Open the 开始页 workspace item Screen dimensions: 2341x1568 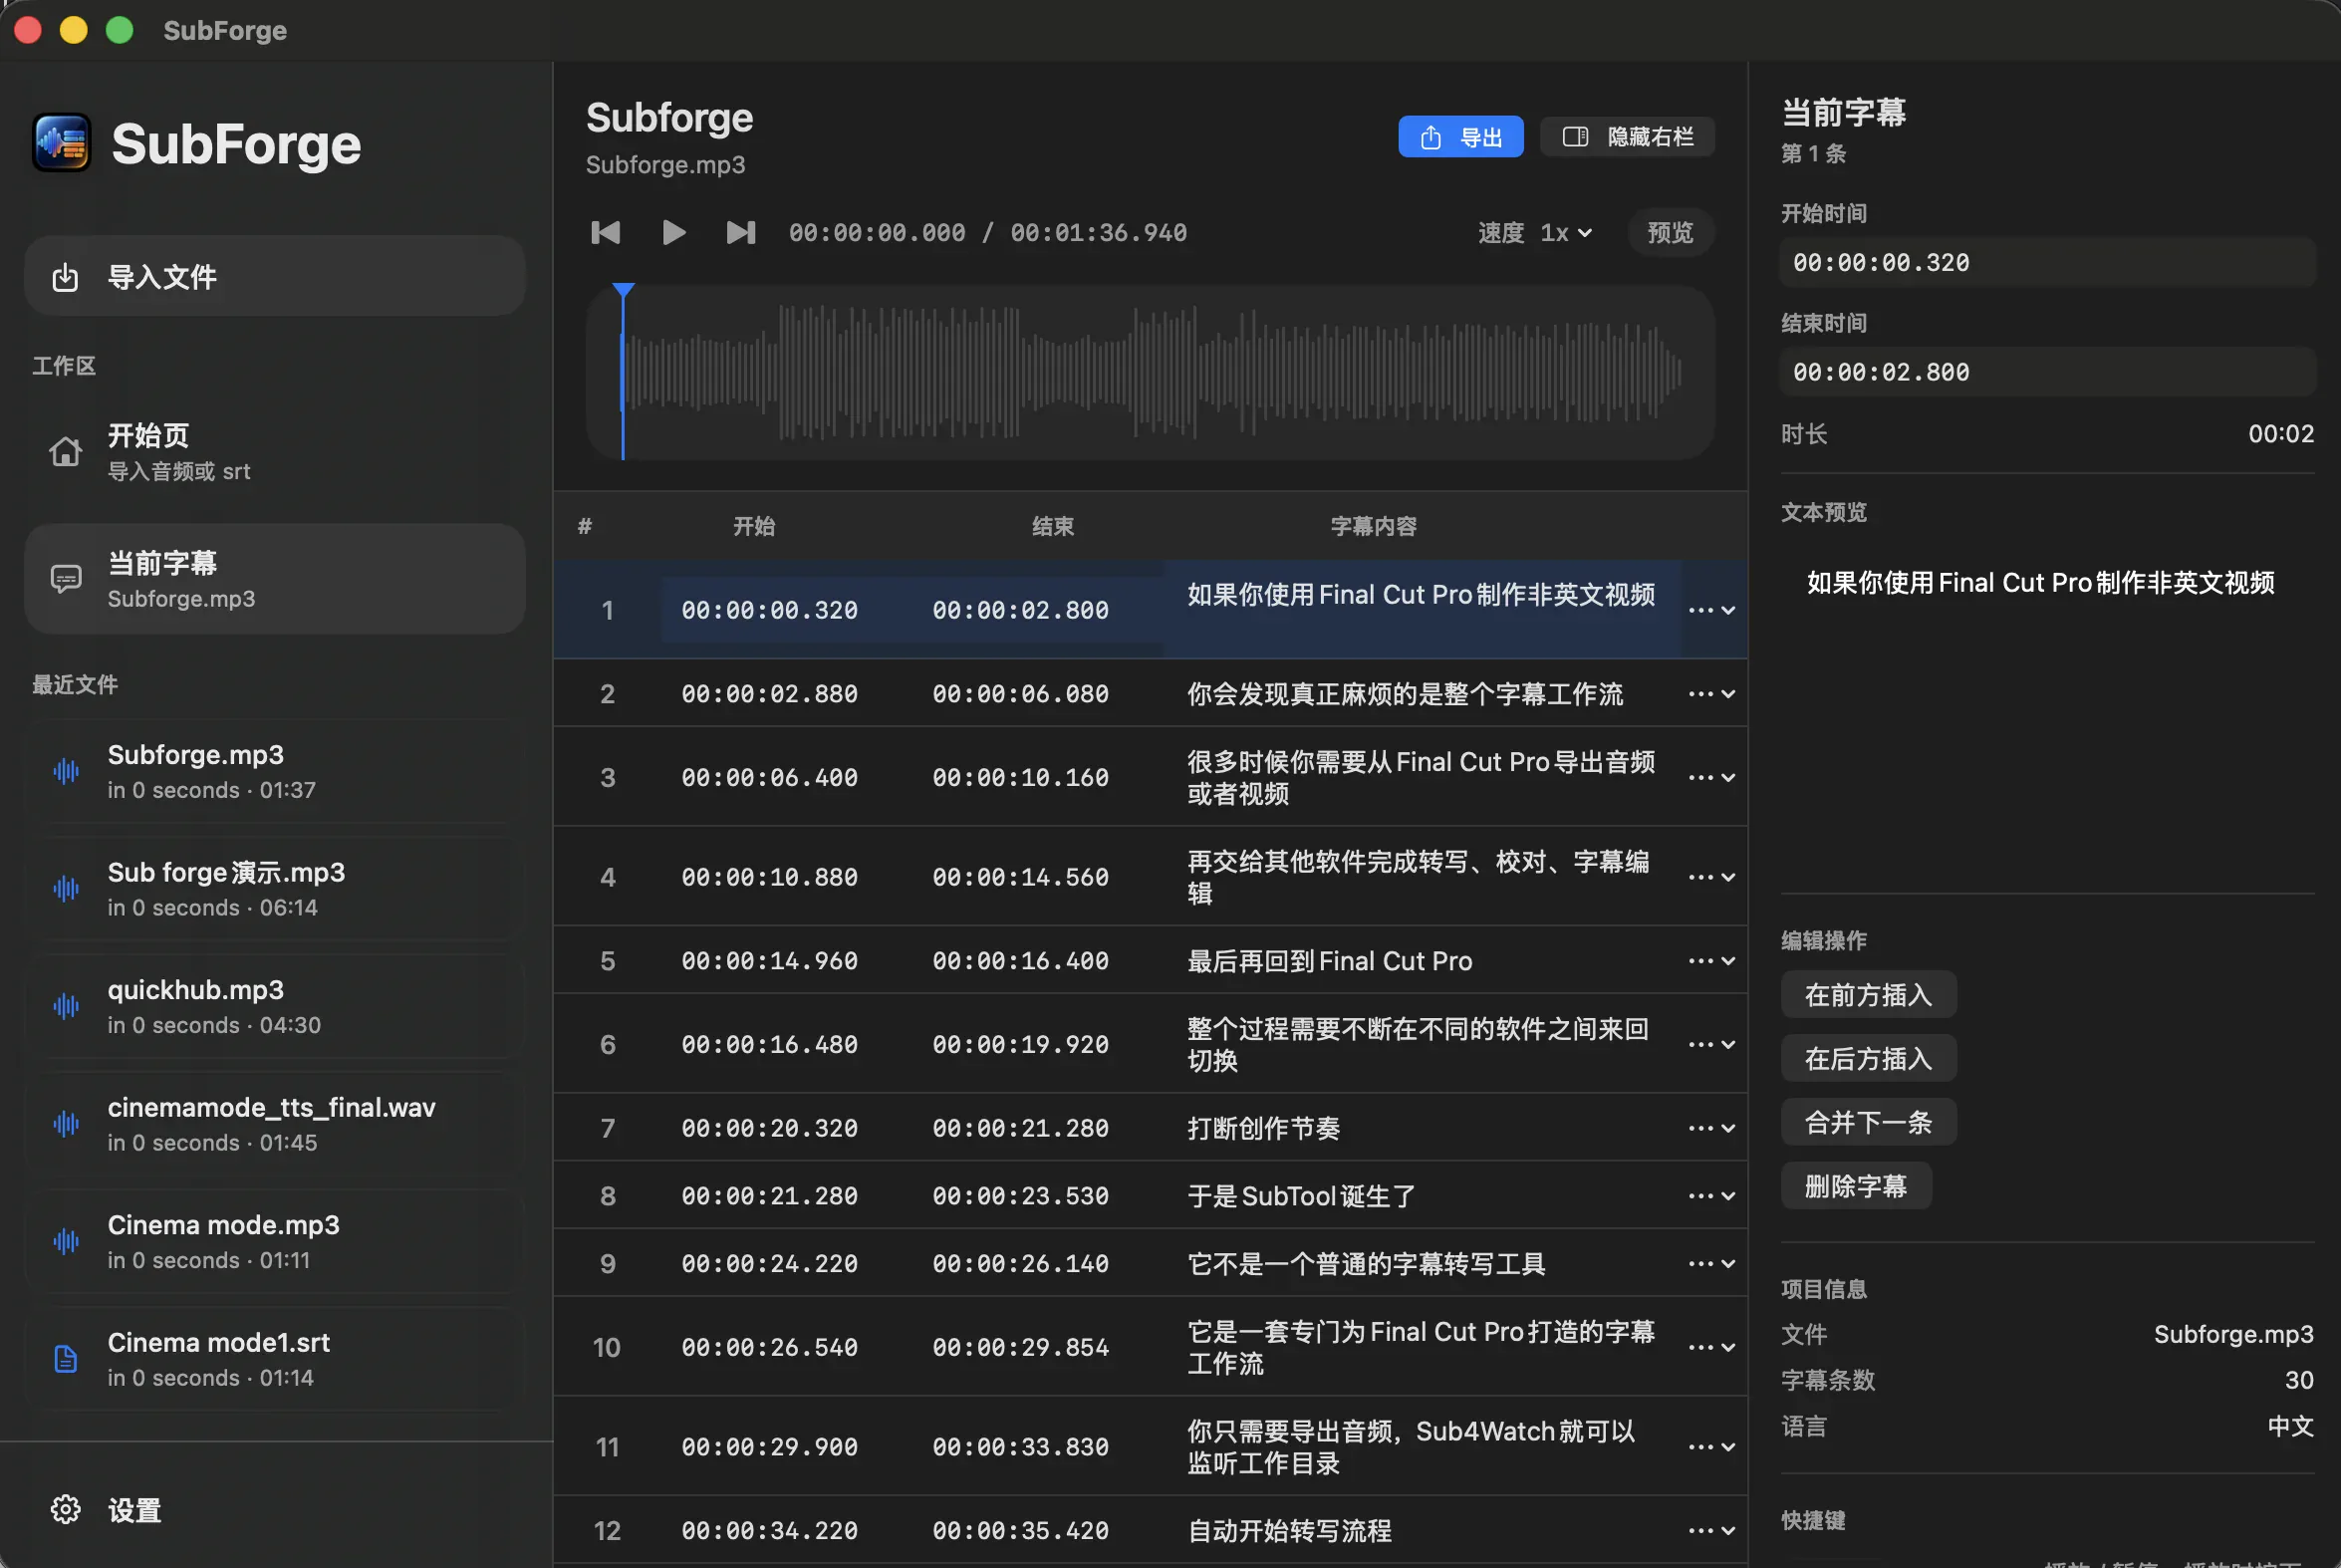coord(275,452)
